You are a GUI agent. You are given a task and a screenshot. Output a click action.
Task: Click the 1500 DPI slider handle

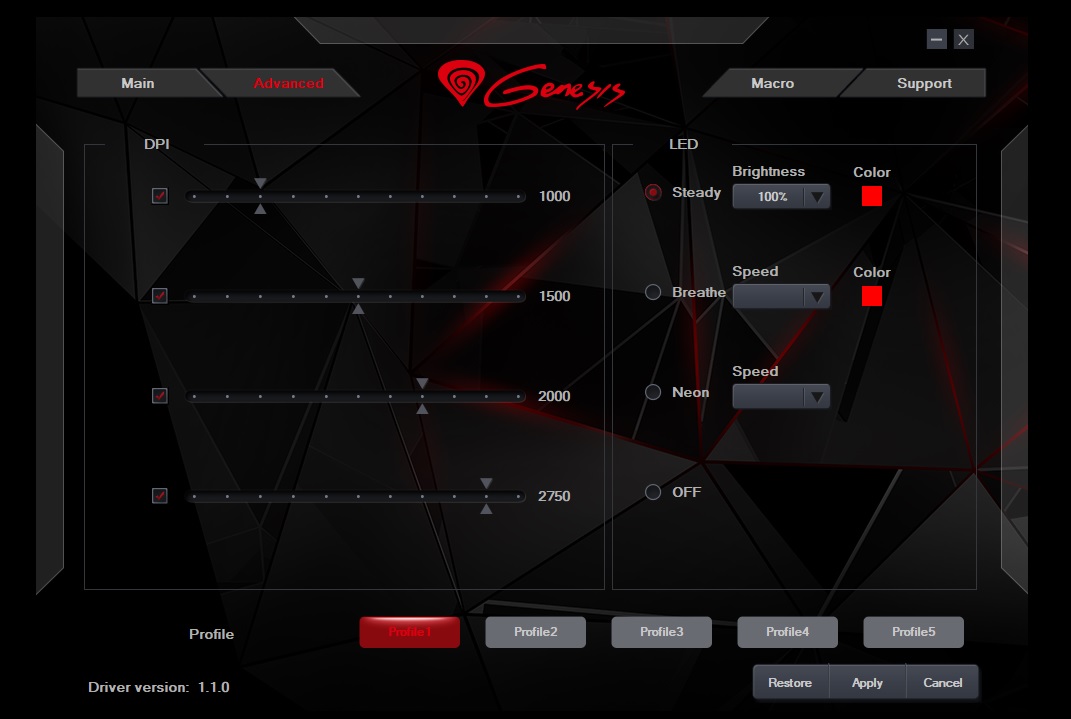click(x=358, y=296)
